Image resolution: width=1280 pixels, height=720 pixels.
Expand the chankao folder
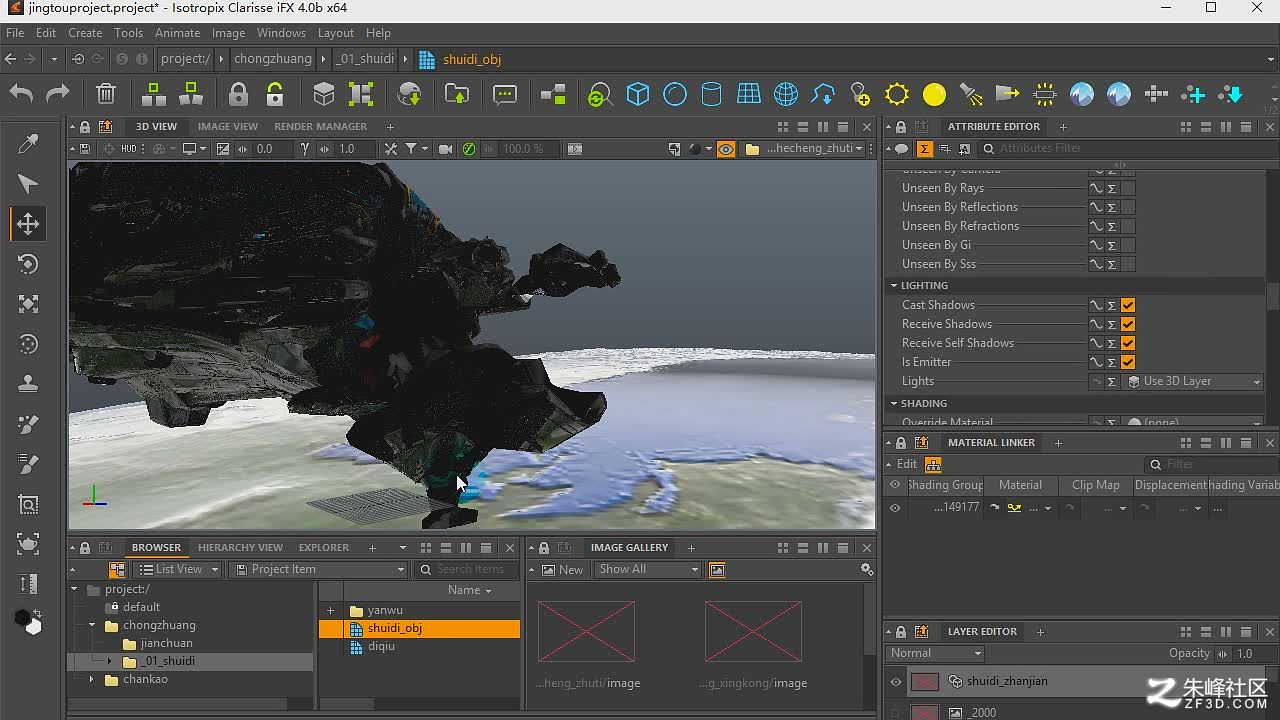tap(92, 679)
